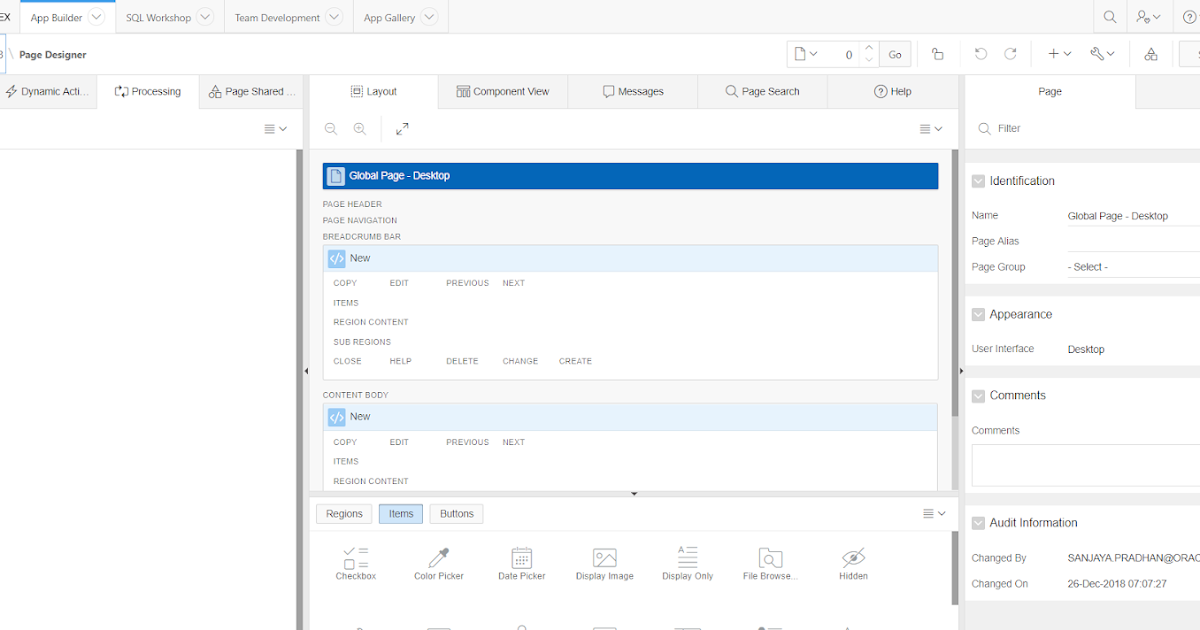The height and width of the screenshot is (630, 1200).
Task: Select the Hidden item type
Action: (x=853, y=562)
